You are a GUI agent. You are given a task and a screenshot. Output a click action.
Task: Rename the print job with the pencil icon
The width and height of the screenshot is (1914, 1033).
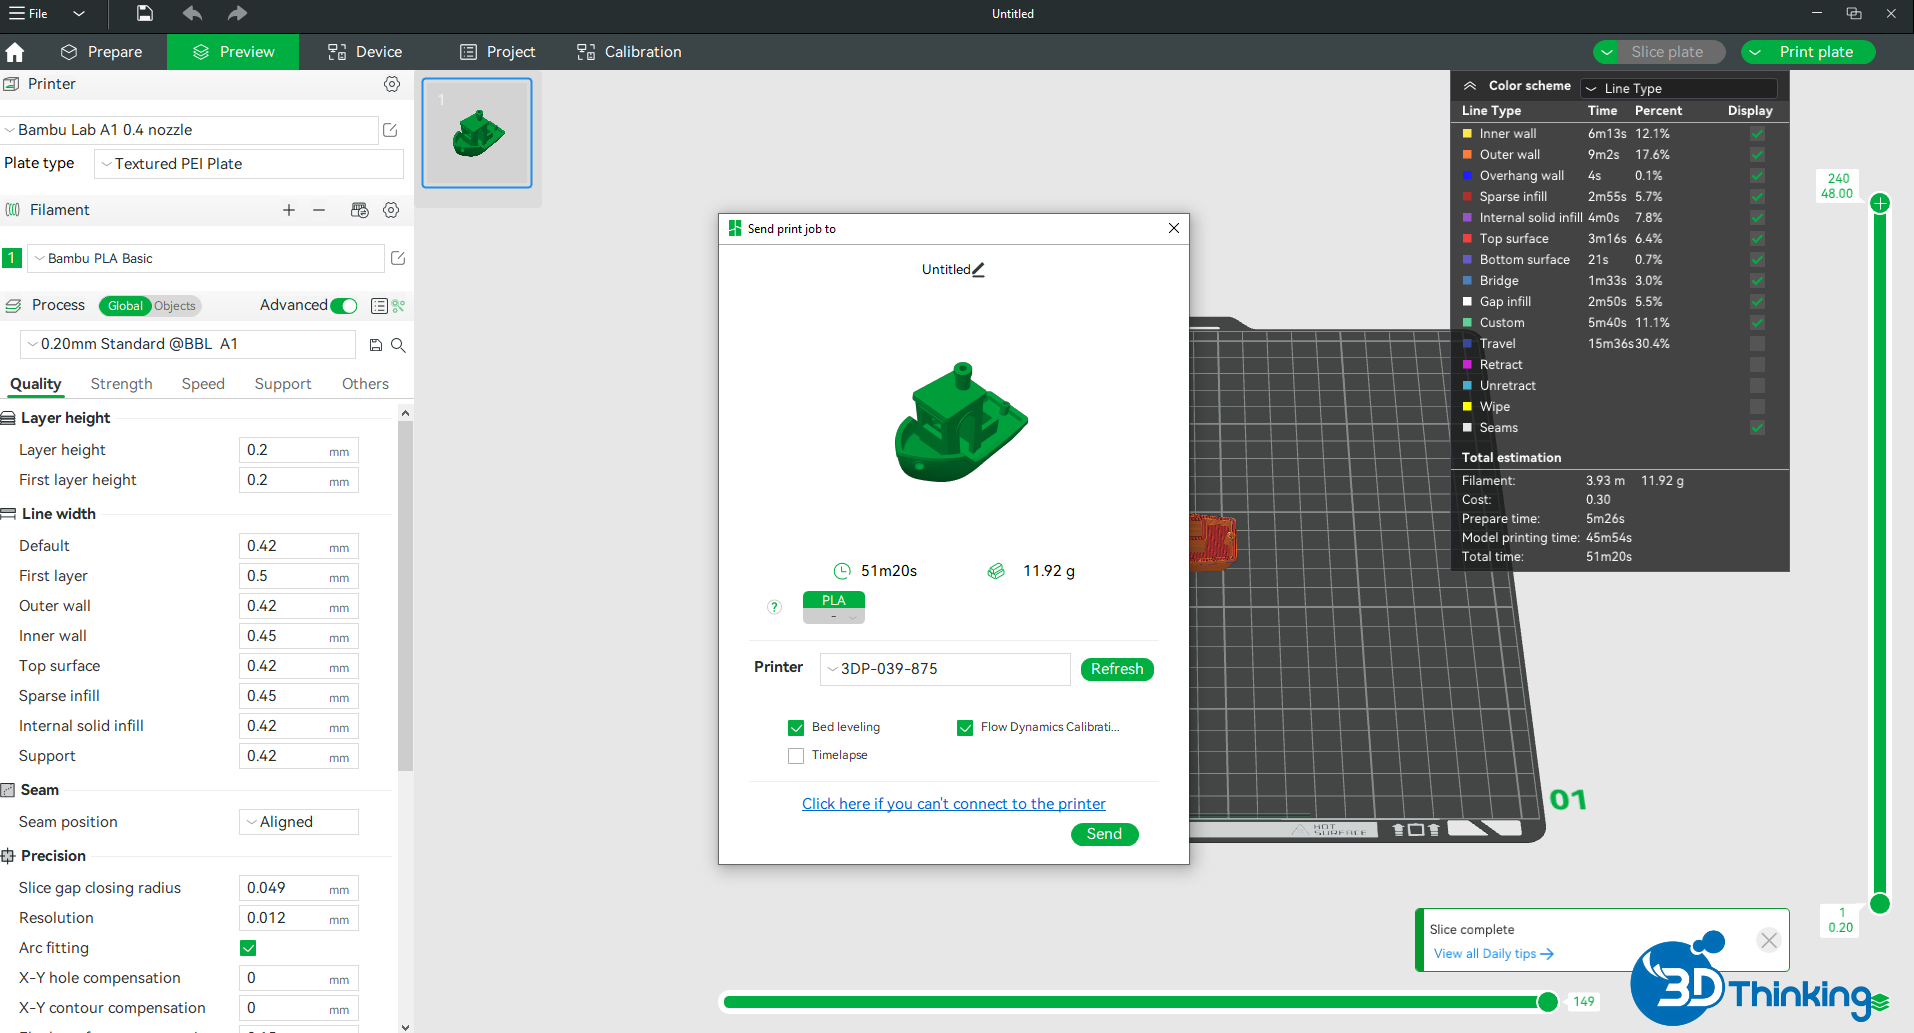click(x=978, y=269)
